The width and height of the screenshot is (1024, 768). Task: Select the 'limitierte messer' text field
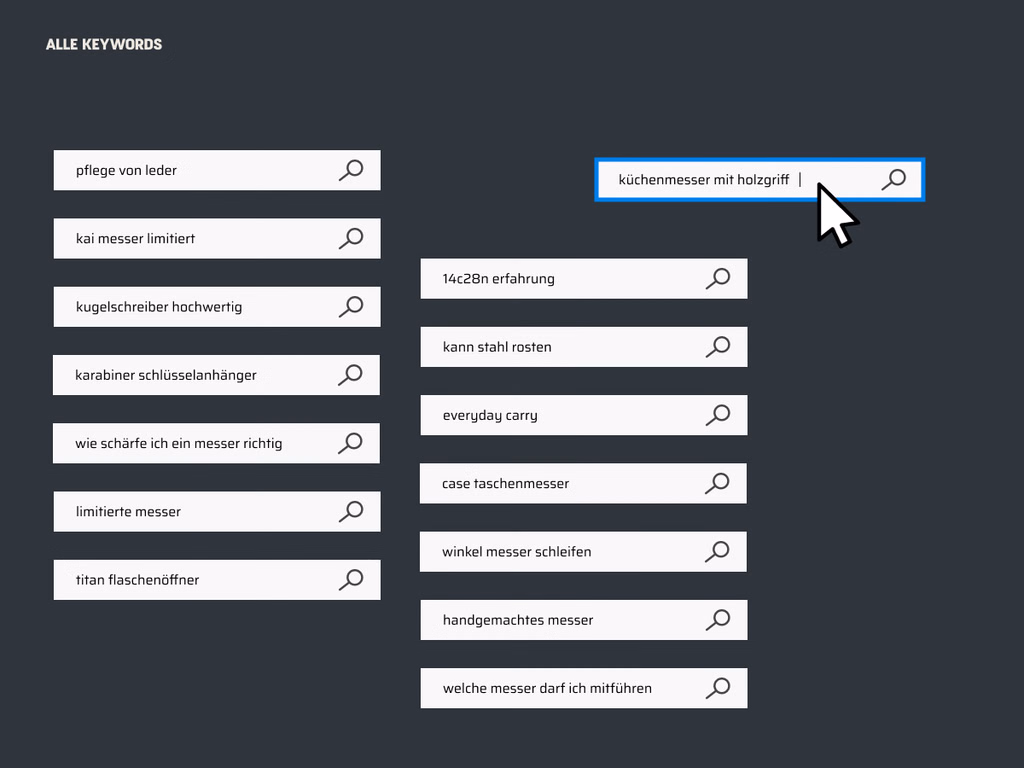tap(190, 512)
